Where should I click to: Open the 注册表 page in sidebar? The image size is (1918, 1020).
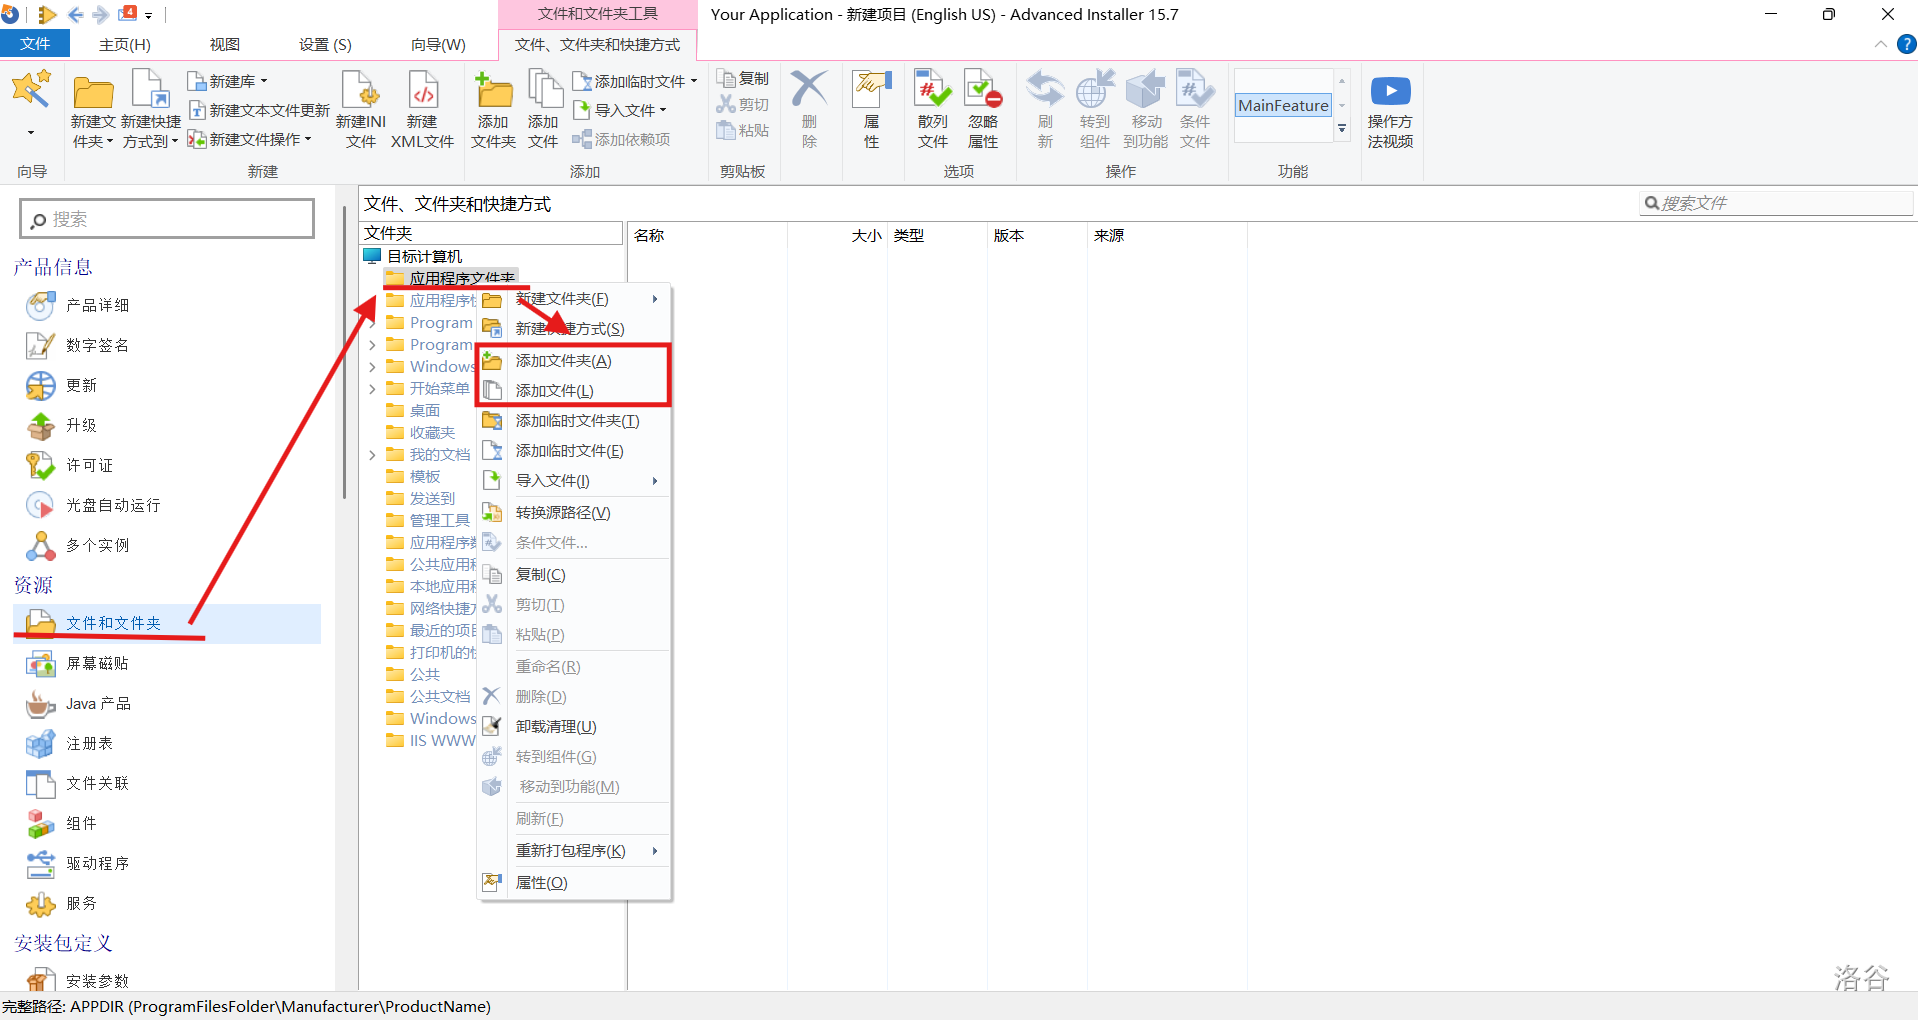point(89,743)
